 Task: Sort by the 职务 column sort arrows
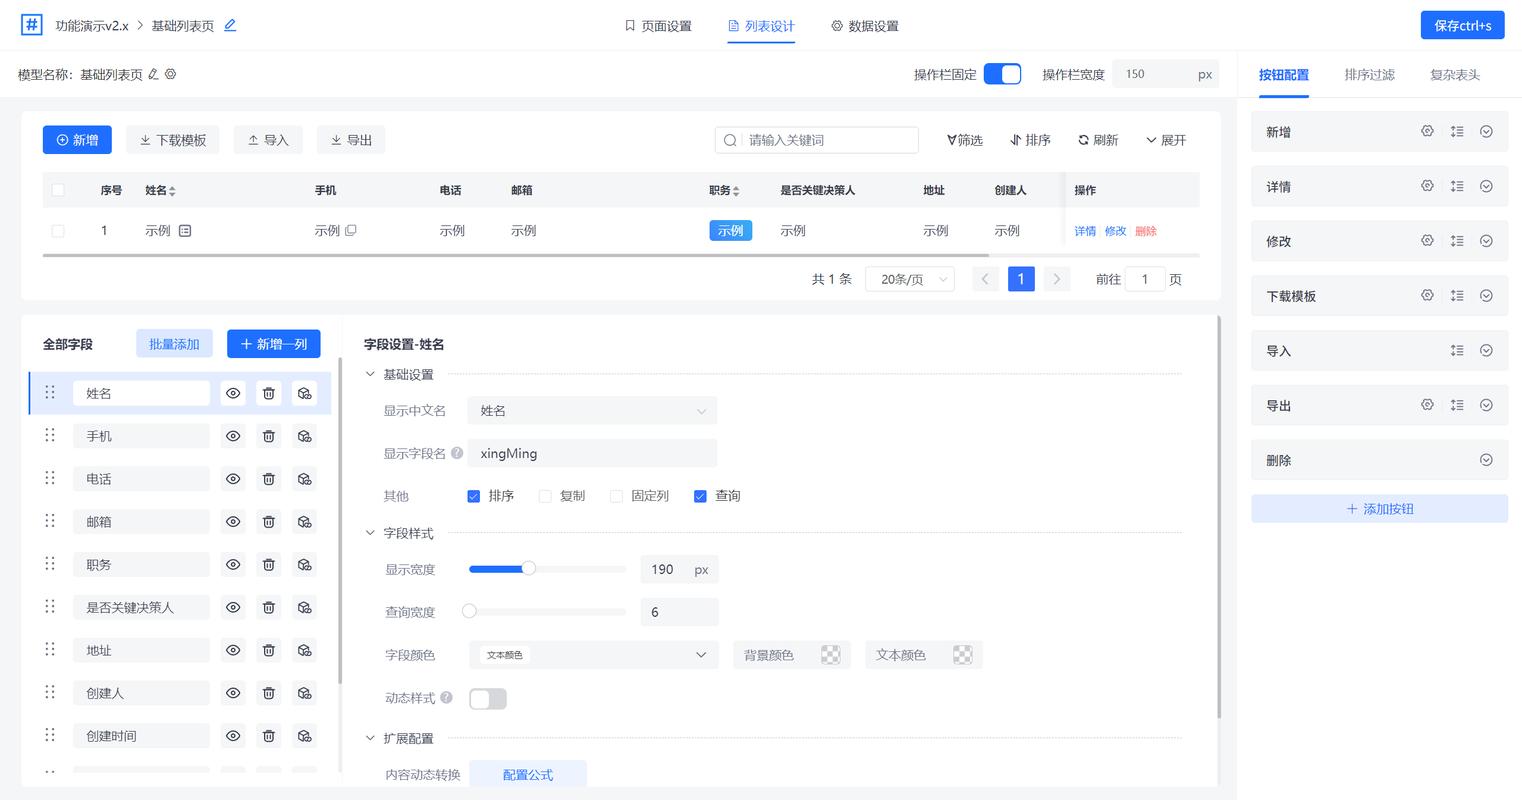click(736, 191)
